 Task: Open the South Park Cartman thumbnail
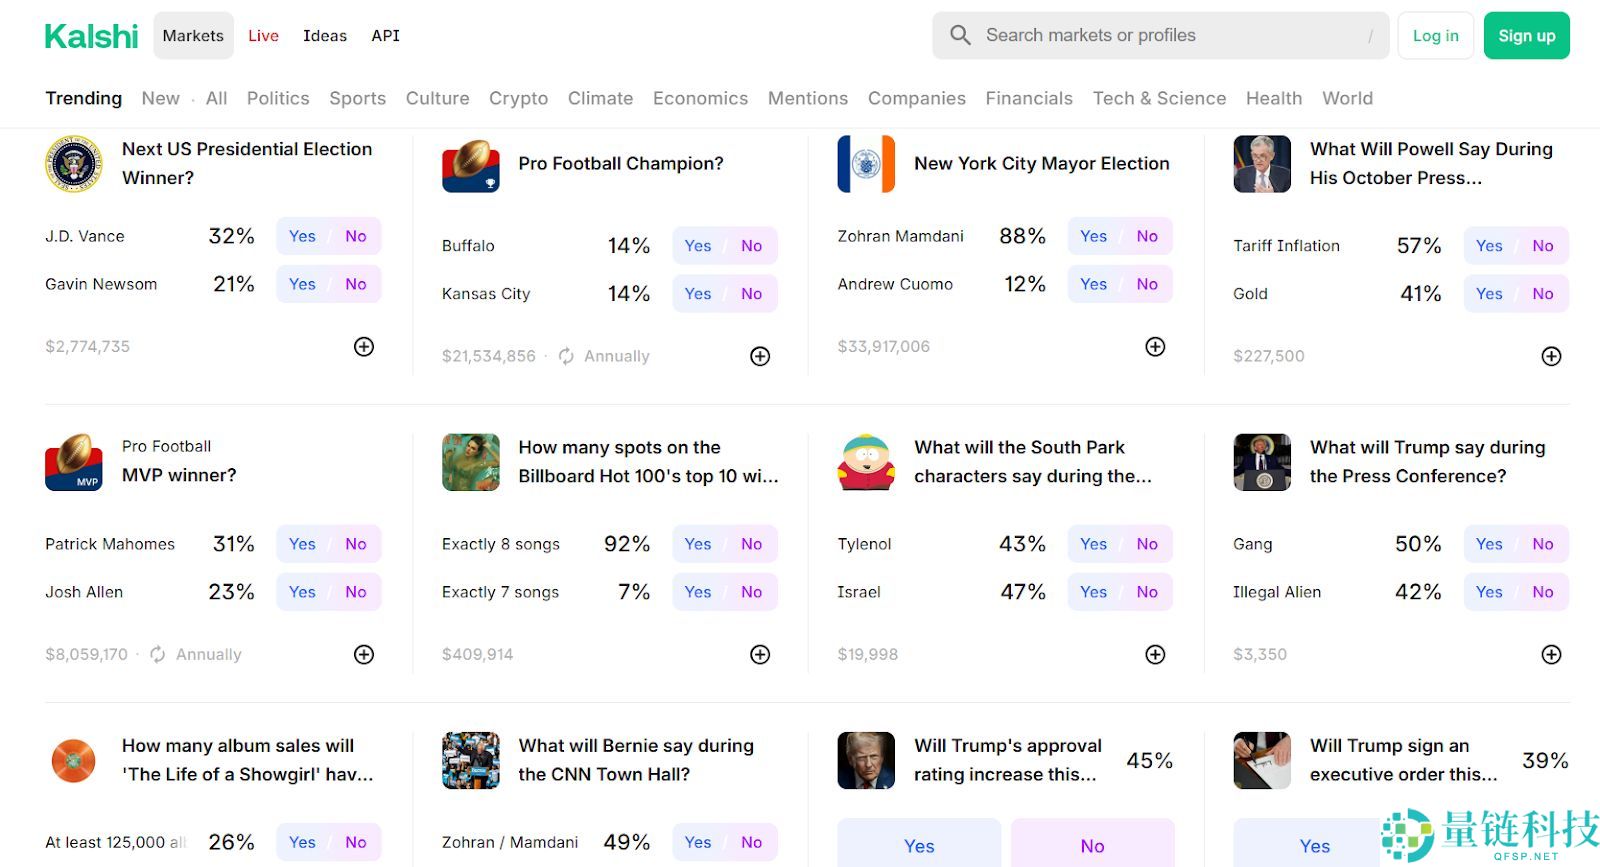pos(866,462)
